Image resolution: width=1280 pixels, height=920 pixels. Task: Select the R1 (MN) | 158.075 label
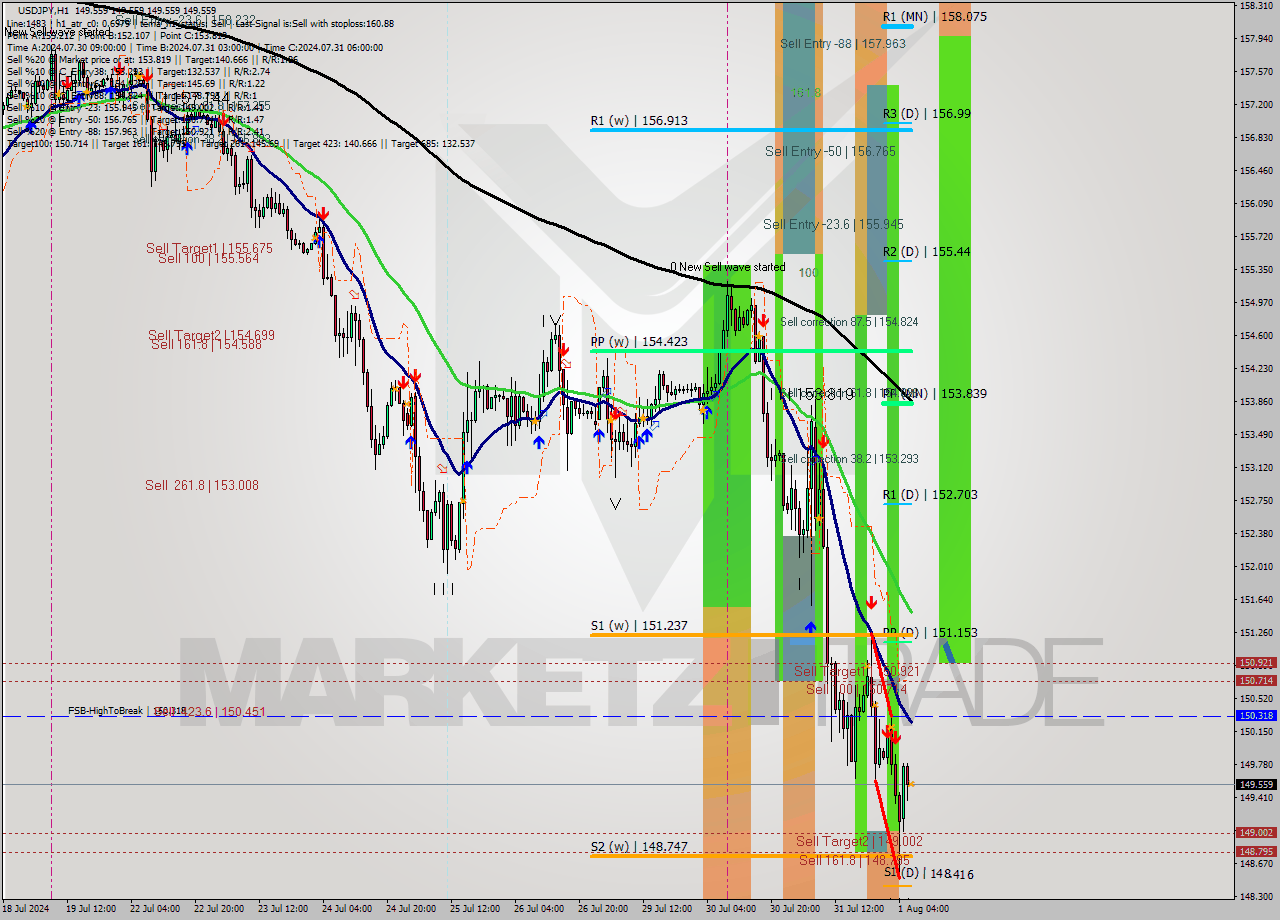click(935, 17)
